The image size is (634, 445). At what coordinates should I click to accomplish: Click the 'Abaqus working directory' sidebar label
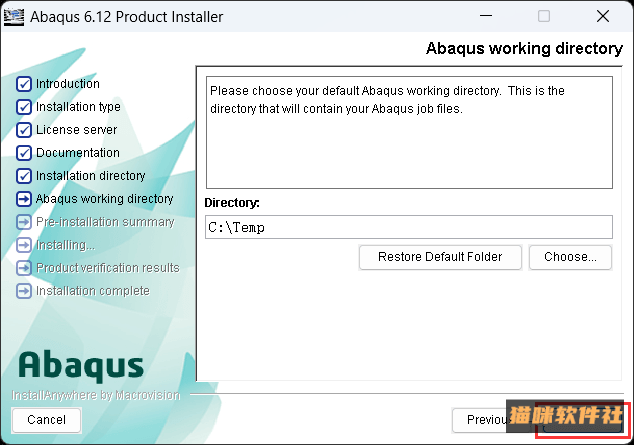click(104, 199)
